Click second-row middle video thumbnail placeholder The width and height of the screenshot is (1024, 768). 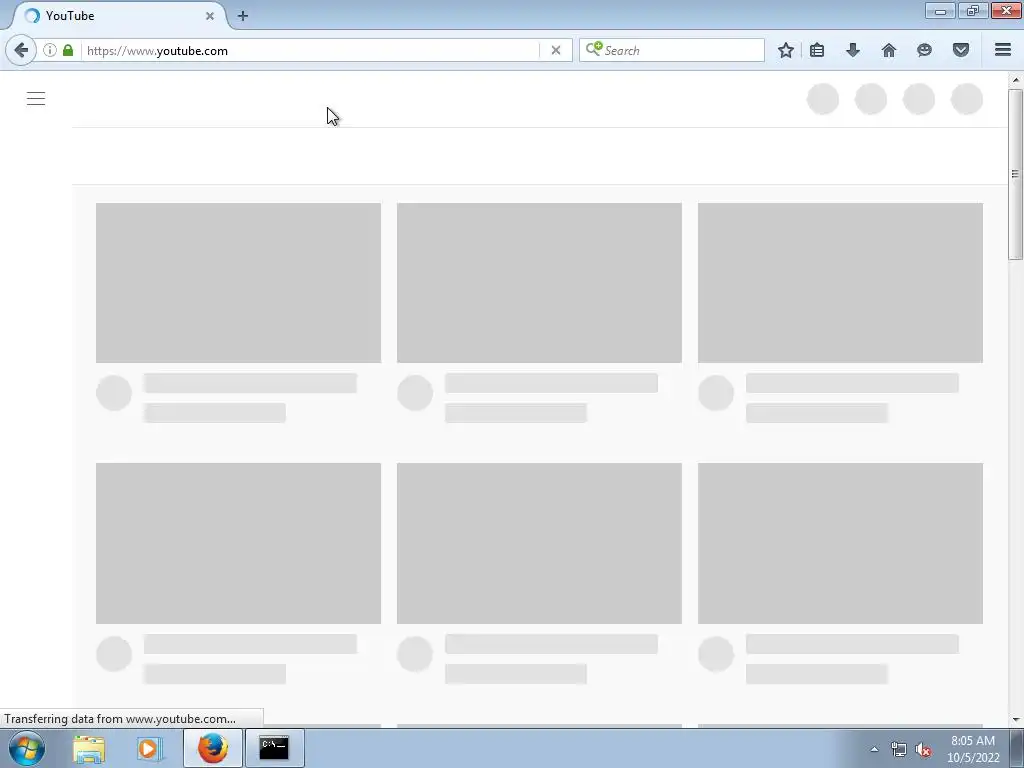pyautogui.click(x=539, y=543)
